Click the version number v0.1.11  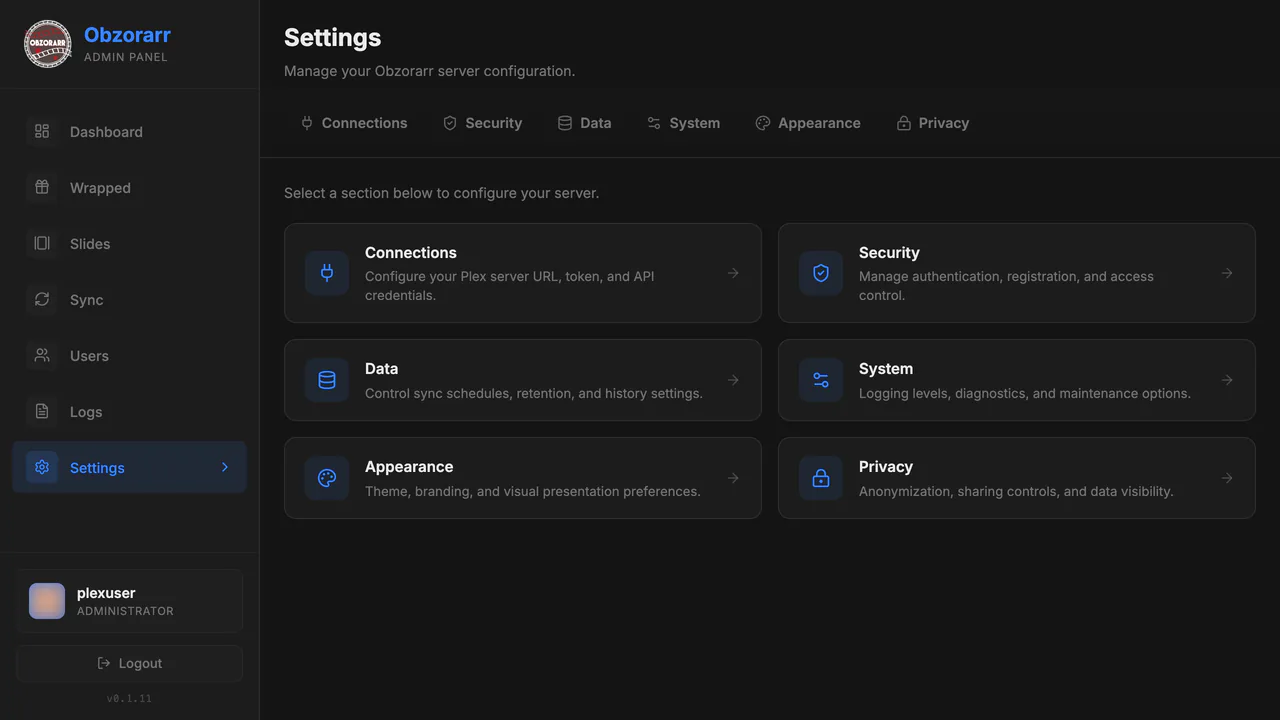[129, 698]
